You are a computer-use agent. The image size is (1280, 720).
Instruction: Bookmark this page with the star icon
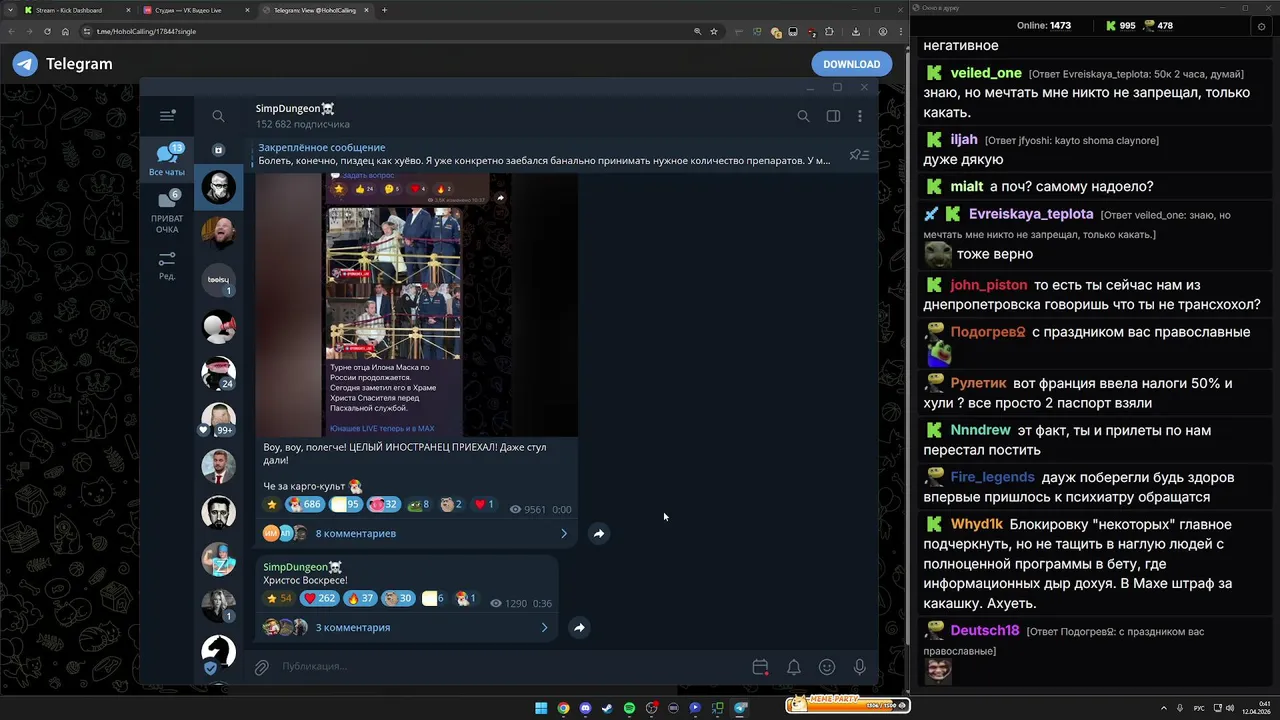point(714,31)
